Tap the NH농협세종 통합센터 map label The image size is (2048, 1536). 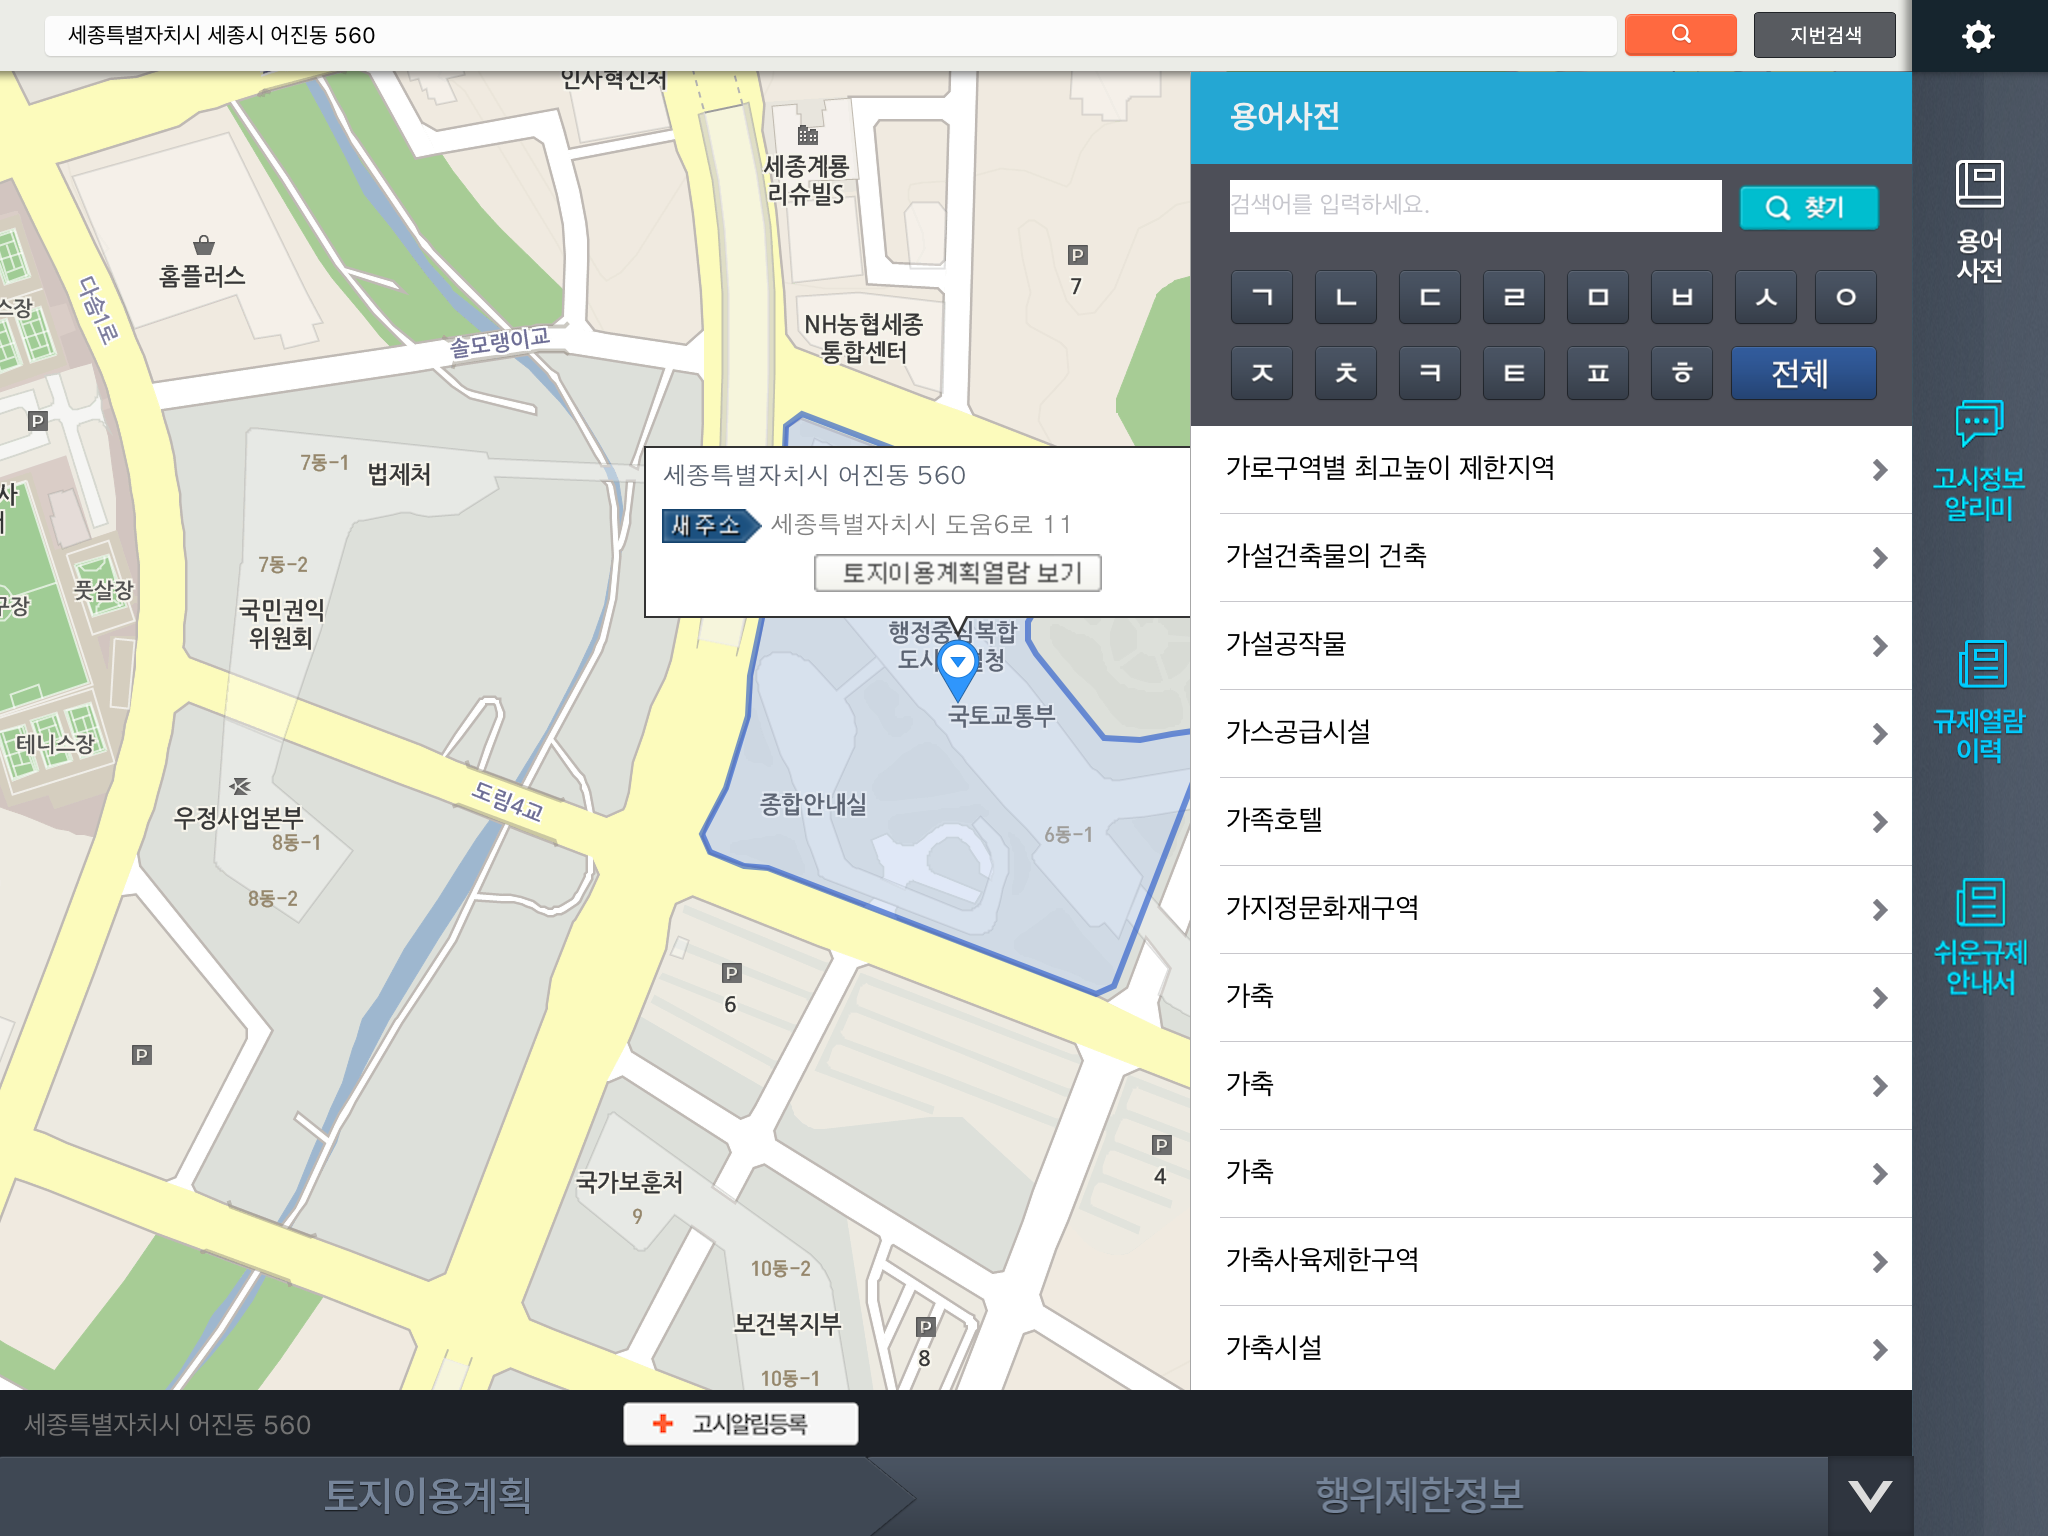863,338
